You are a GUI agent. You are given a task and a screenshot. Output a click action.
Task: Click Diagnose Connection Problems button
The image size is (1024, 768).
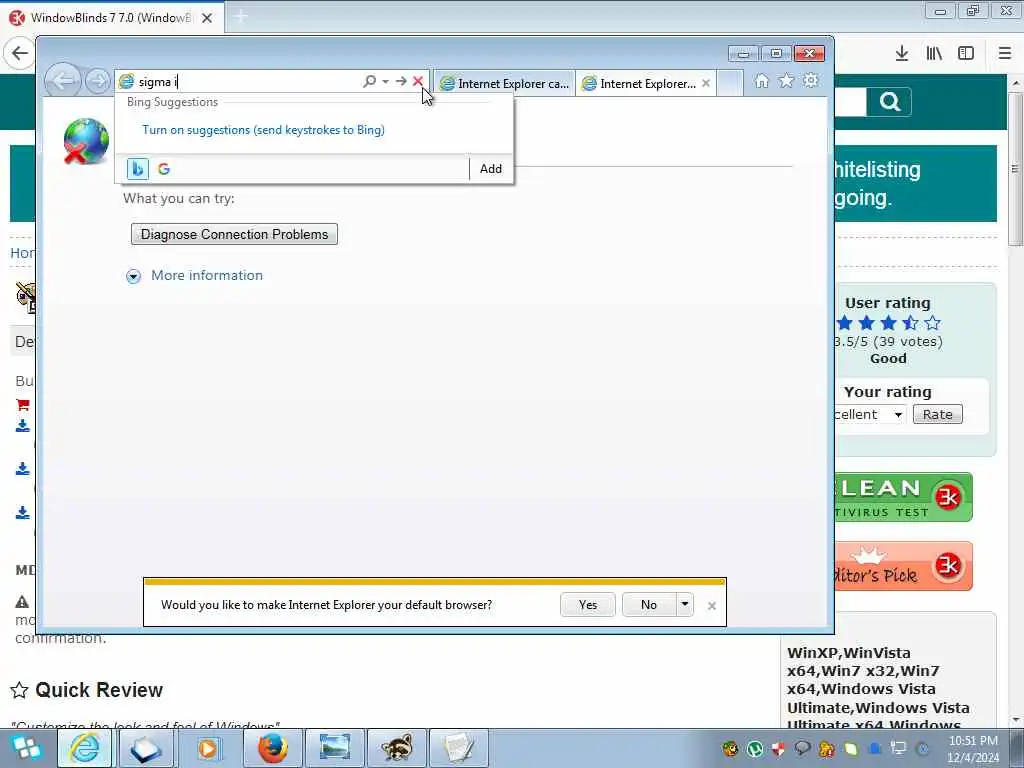tap(234, 234)
